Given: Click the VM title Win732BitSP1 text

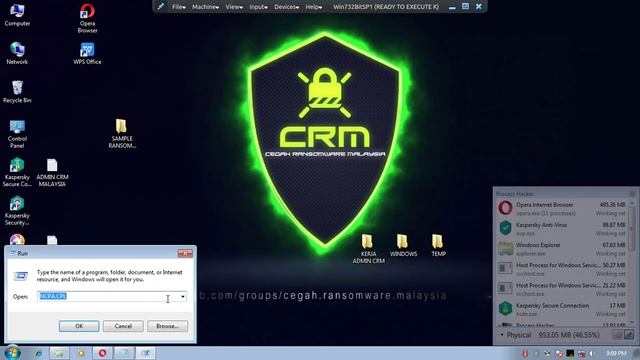Looking at the screenshot, I should pyautogui.click(x=386, y=7).
